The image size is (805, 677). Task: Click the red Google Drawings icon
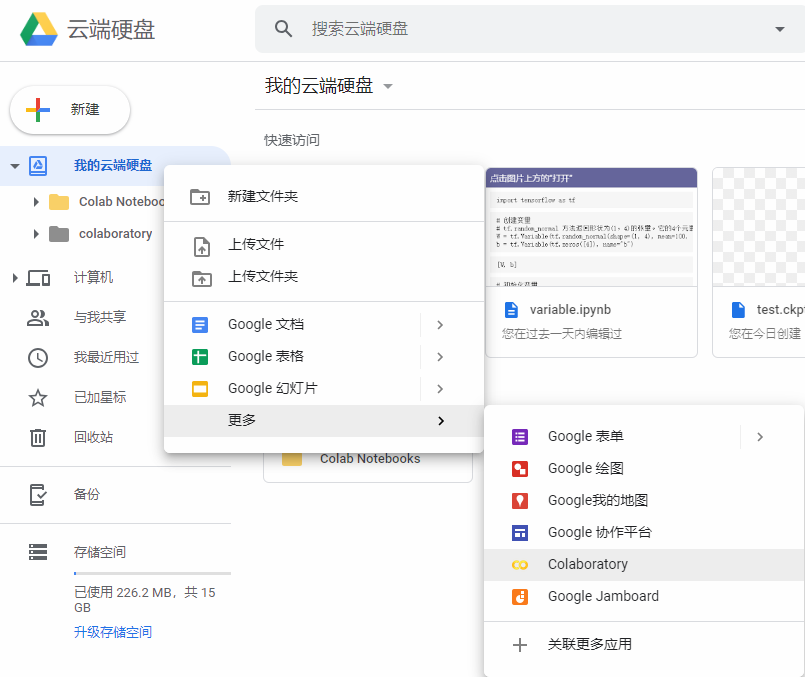click(520, 469)
